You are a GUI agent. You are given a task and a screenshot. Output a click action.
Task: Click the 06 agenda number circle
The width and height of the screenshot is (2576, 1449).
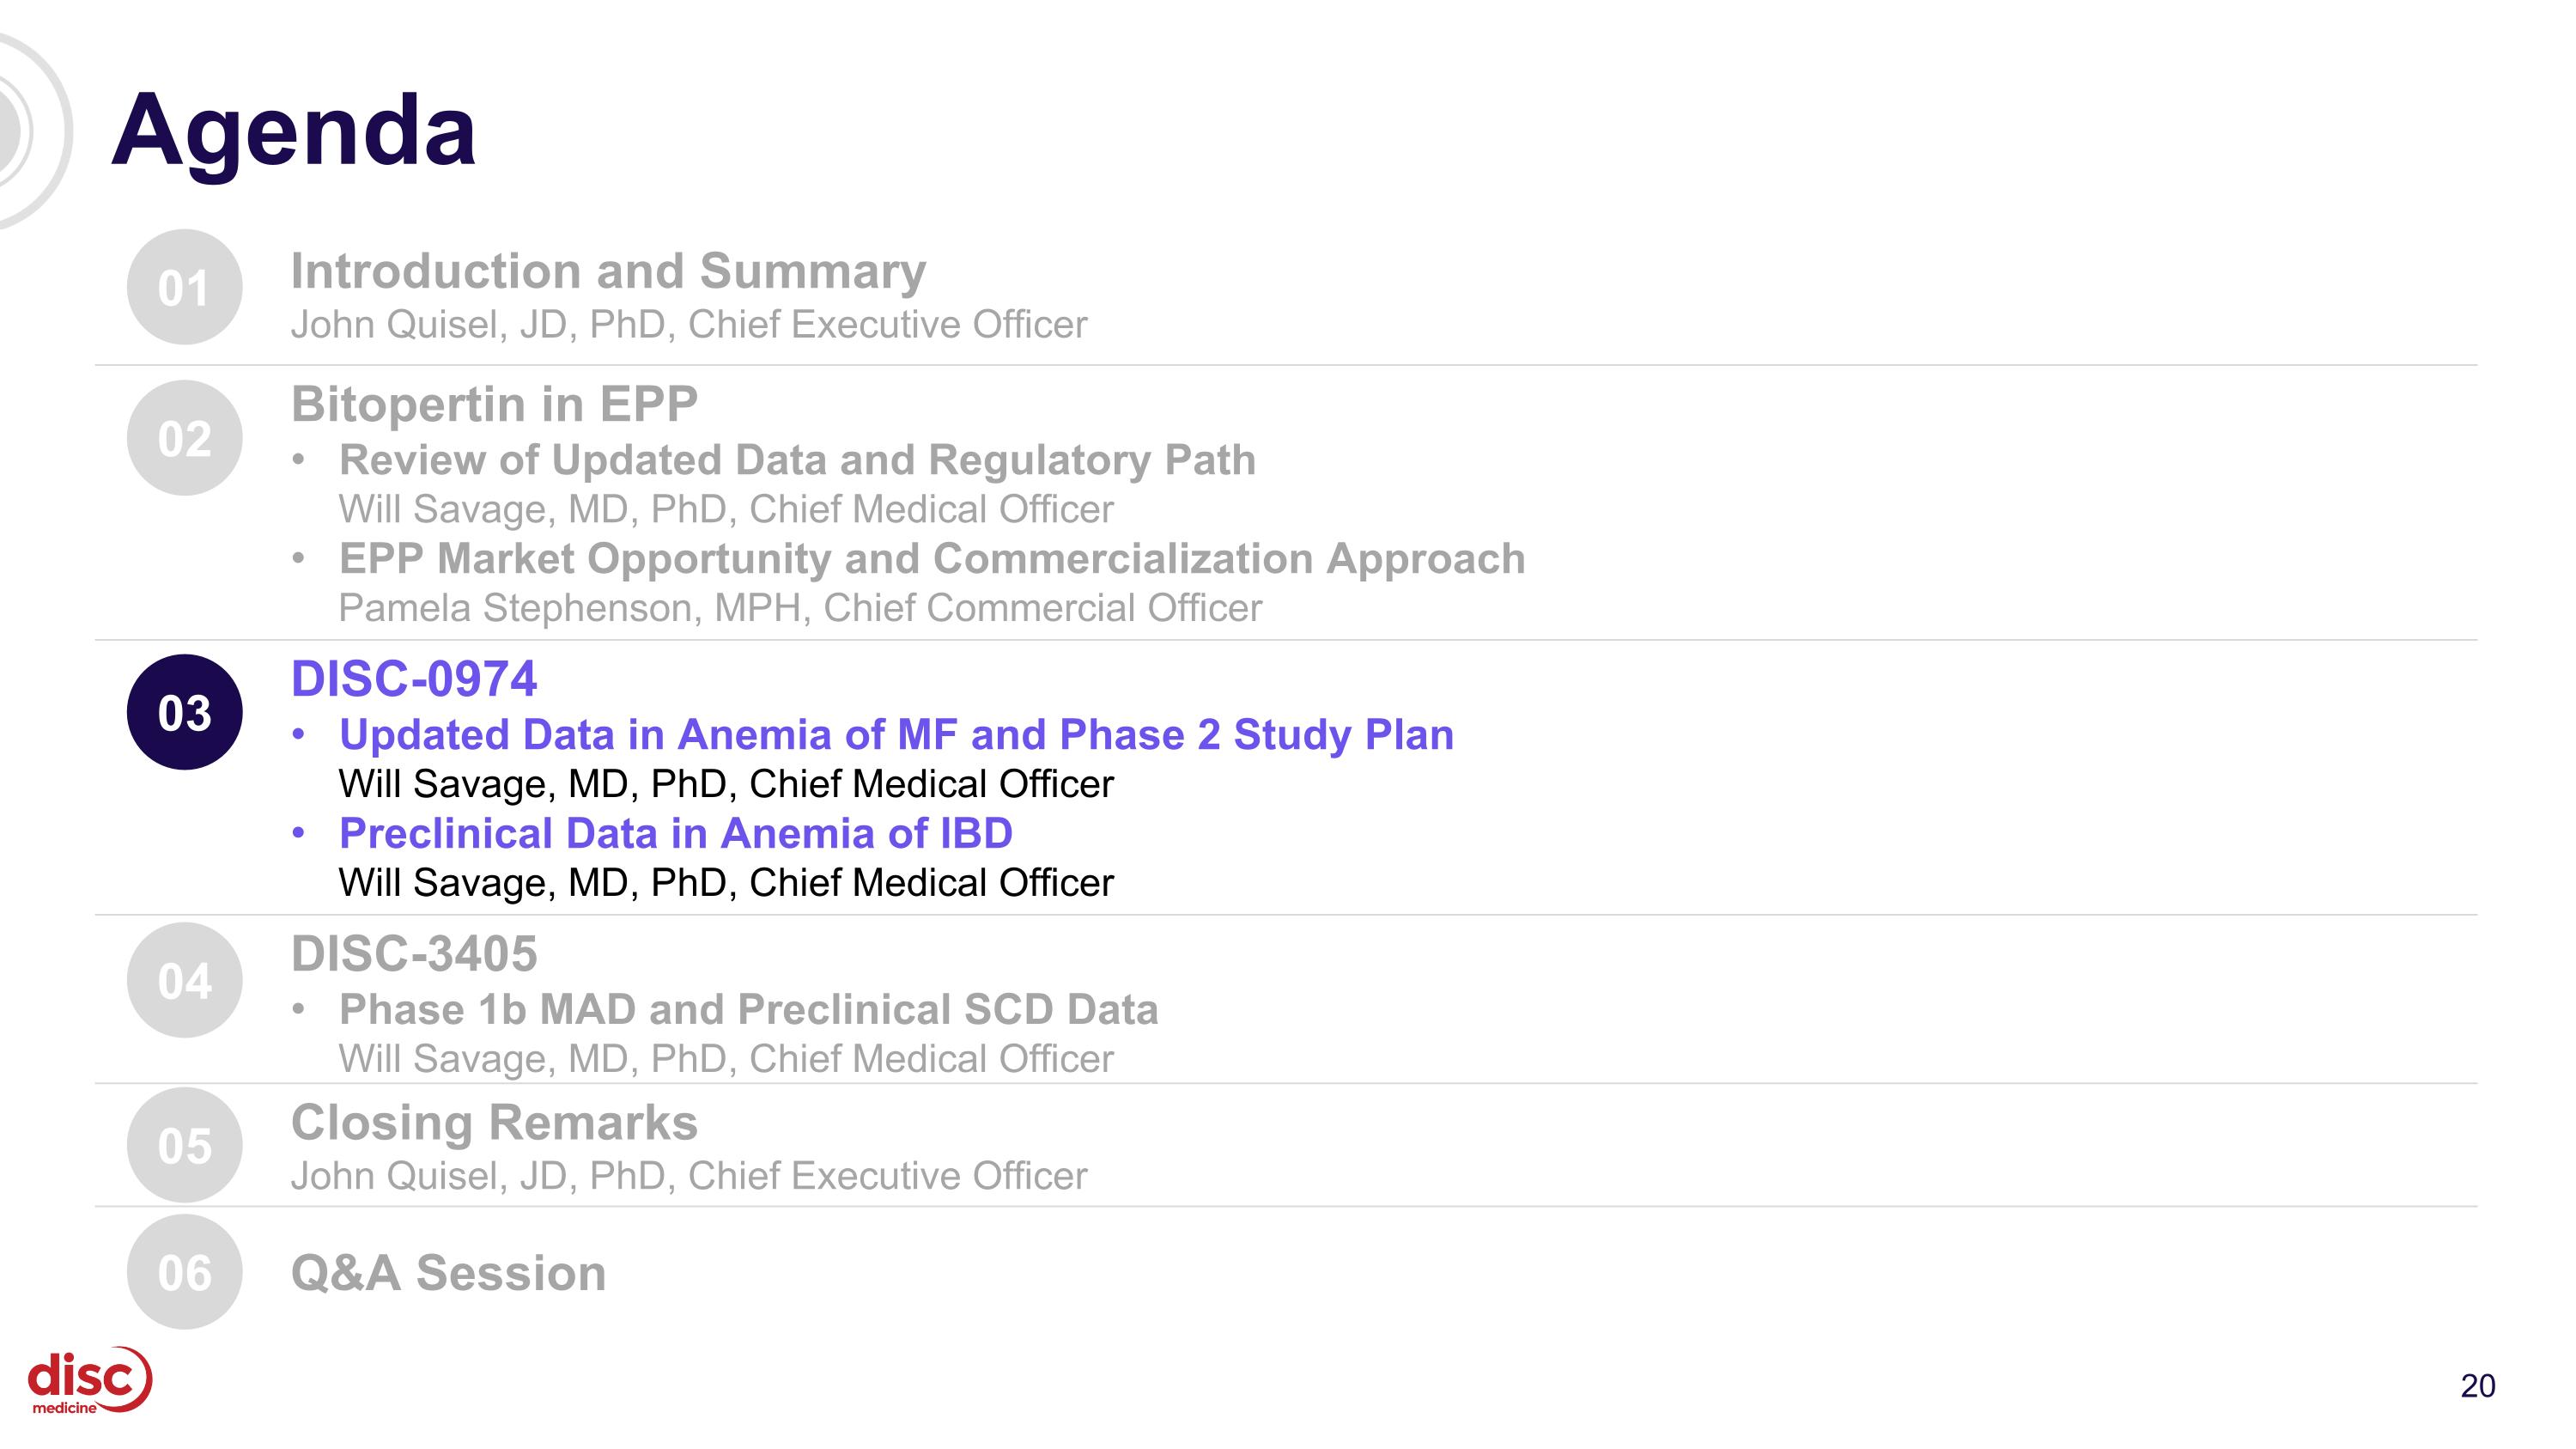tap(185, 1272)
